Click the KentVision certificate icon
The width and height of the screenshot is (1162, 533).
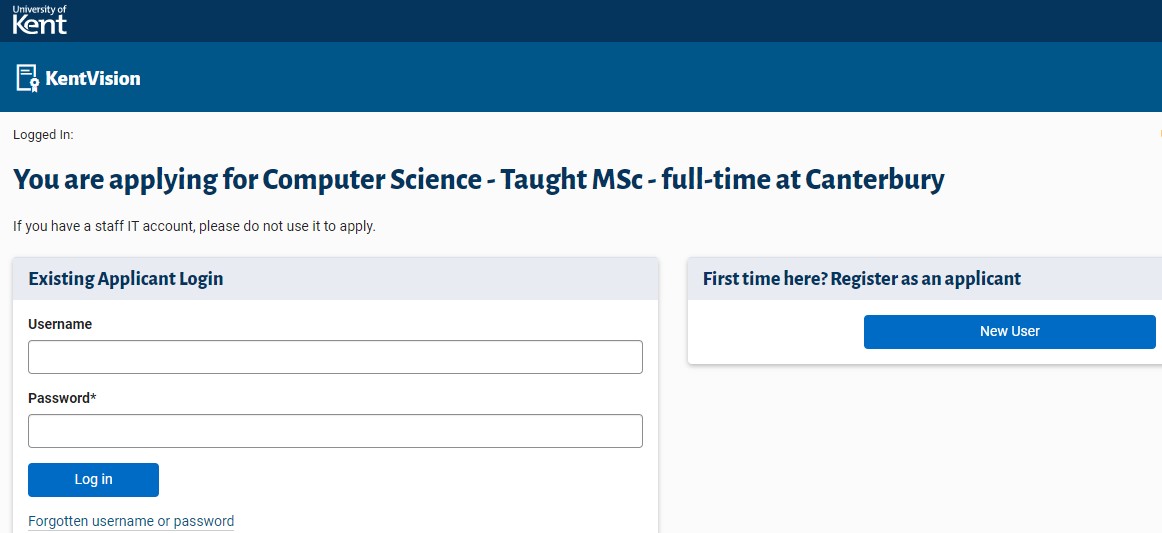27,78
